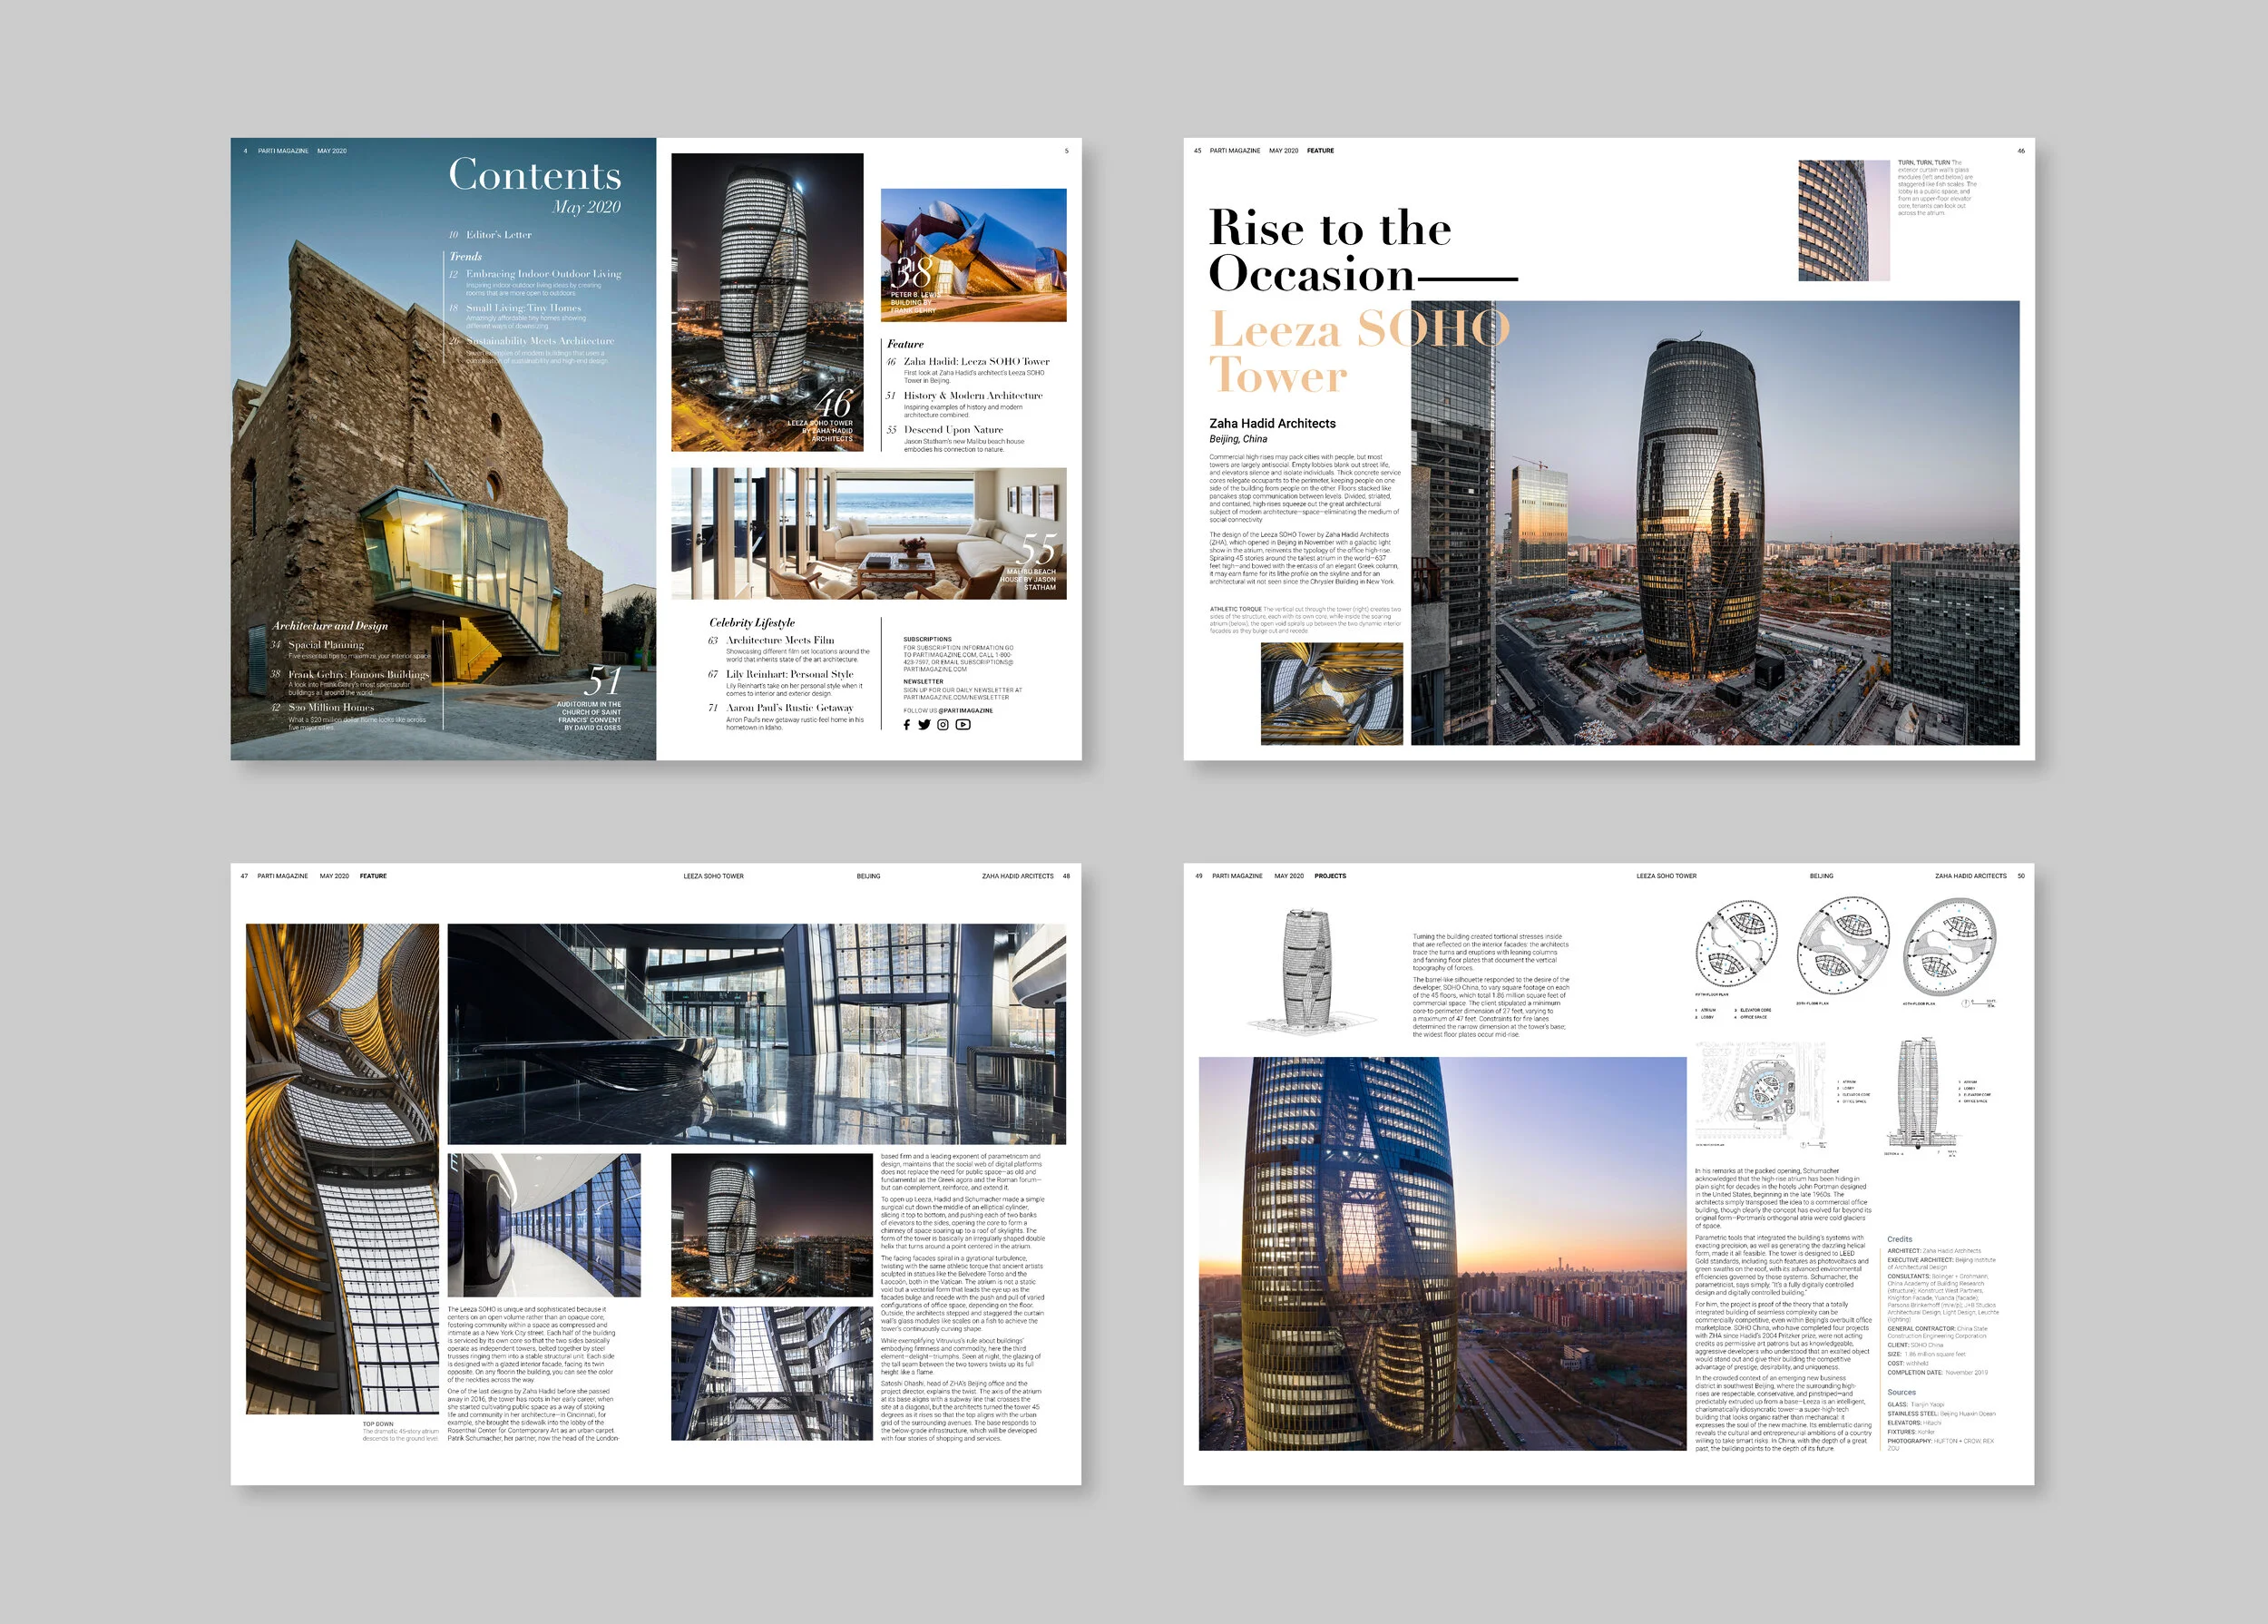Select the Malibu beach house photo numbered 55

pos(869,534)
